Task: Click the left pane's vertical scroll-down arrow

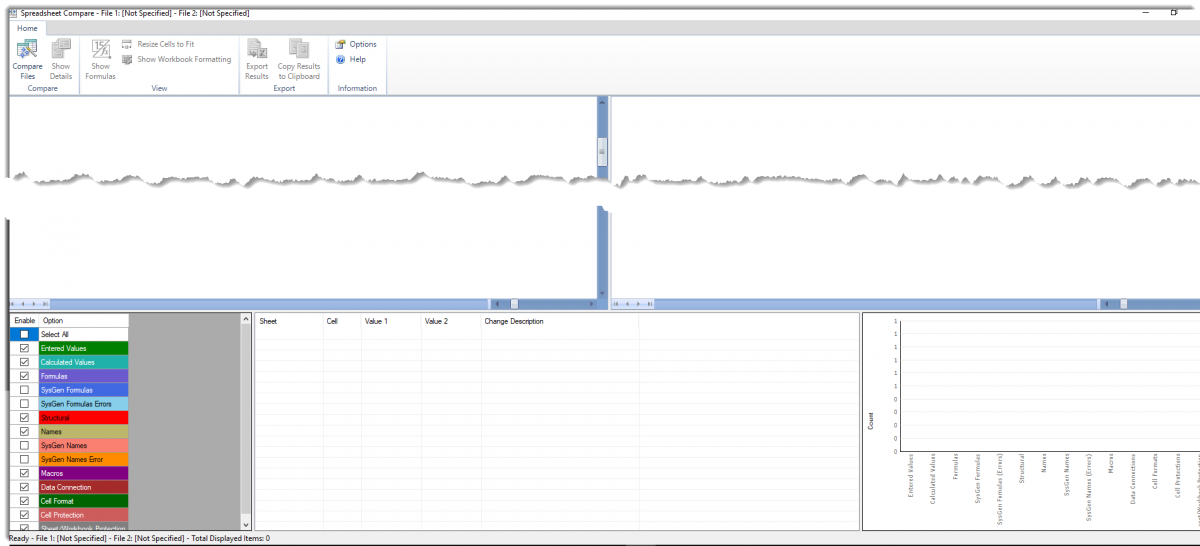Action: click(602, 293)
